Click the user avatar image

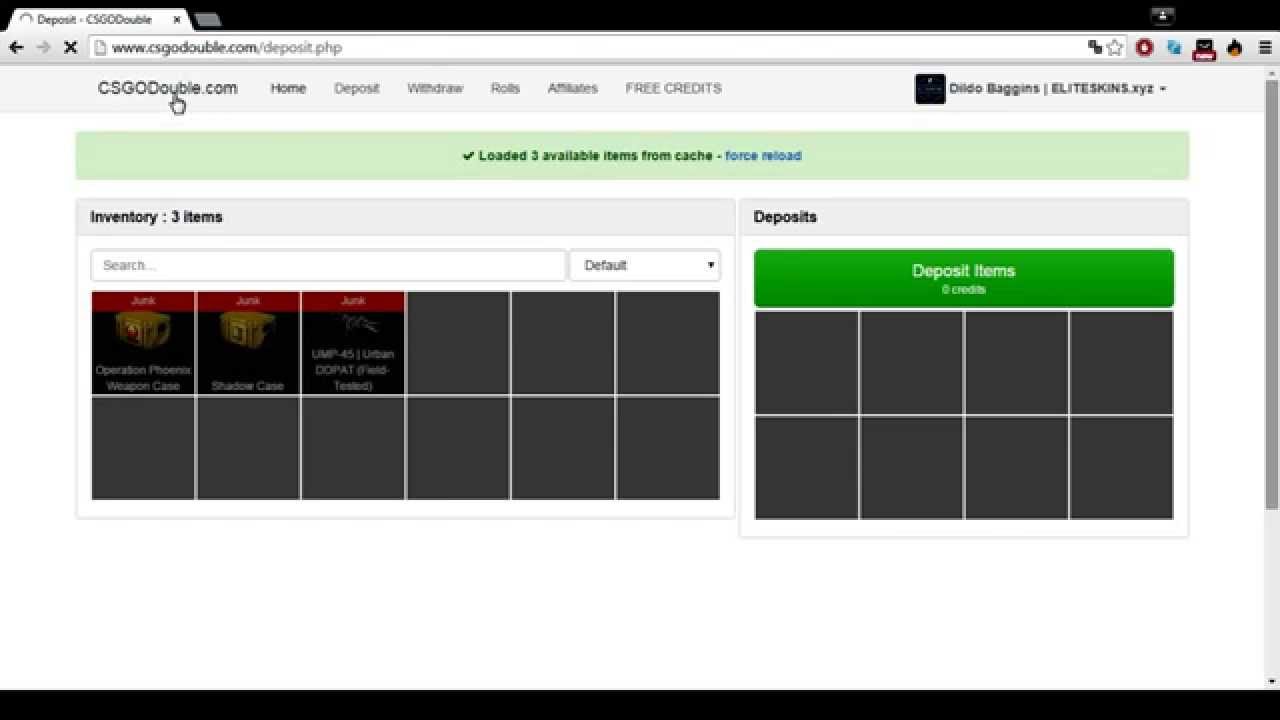click(x=930, y=89)
